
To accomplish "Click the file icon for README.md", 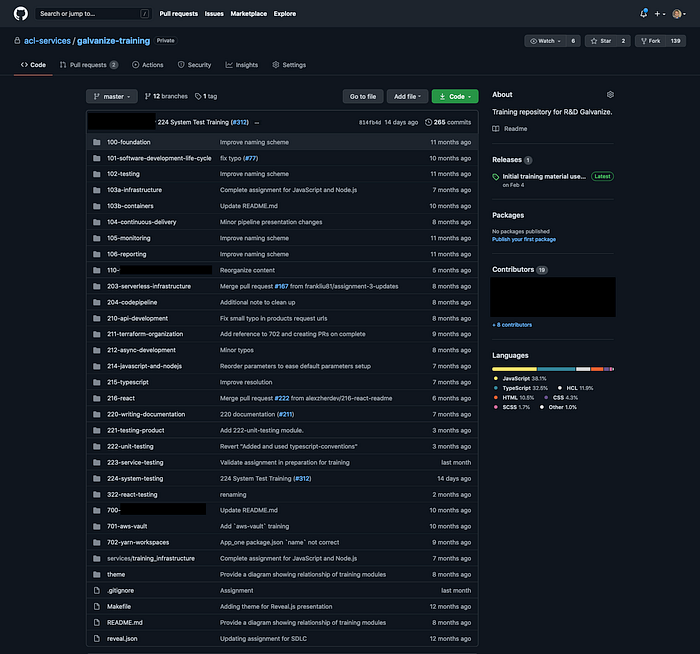I will click(96, 623).
